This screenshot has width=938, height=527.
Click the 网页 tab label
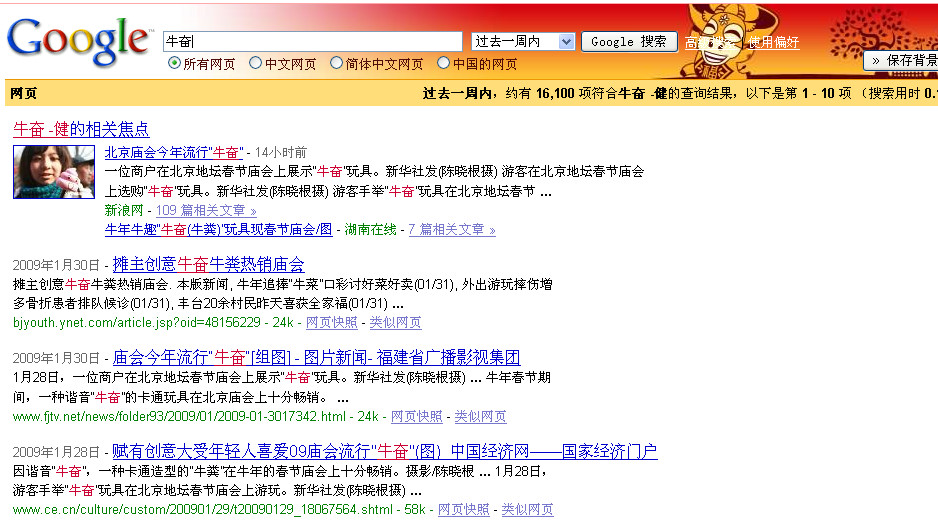23,93
